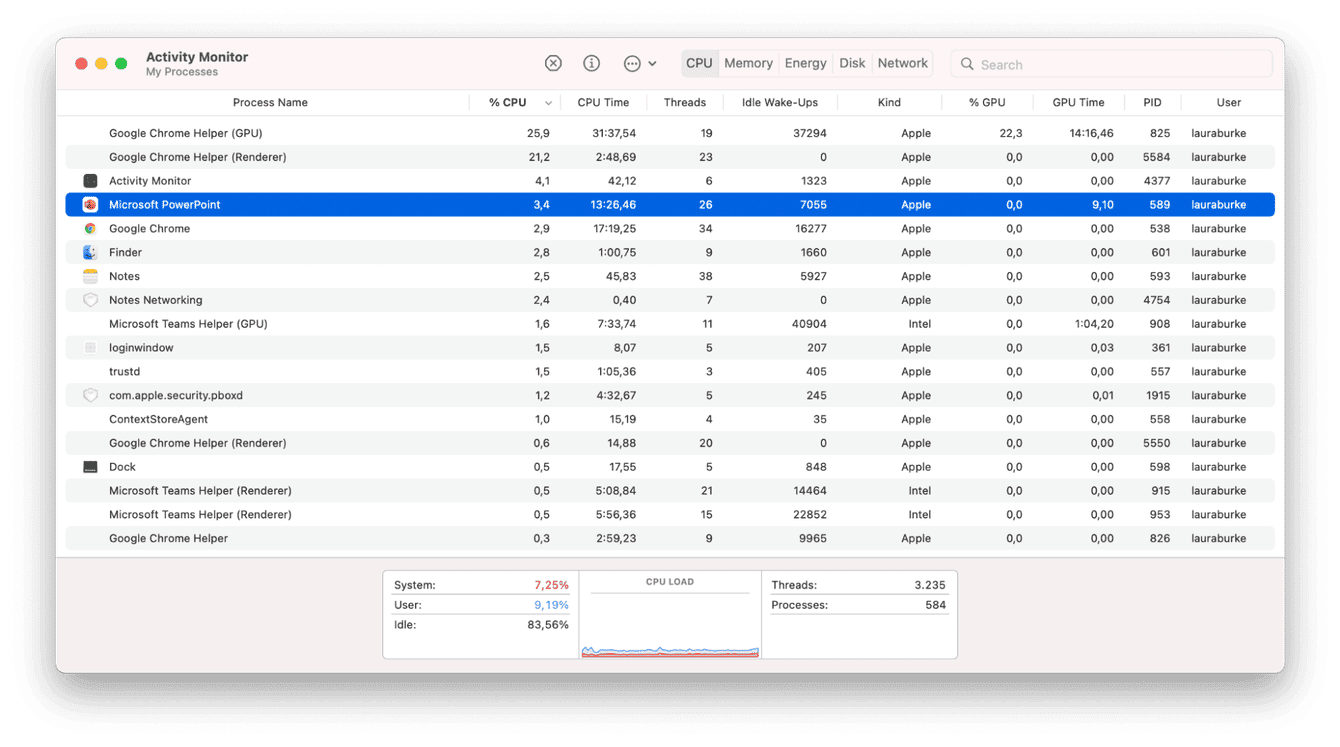This screenshot has height=747, width=1340.
Task: Click the Finder icon in process list
Action: (90, 253)
